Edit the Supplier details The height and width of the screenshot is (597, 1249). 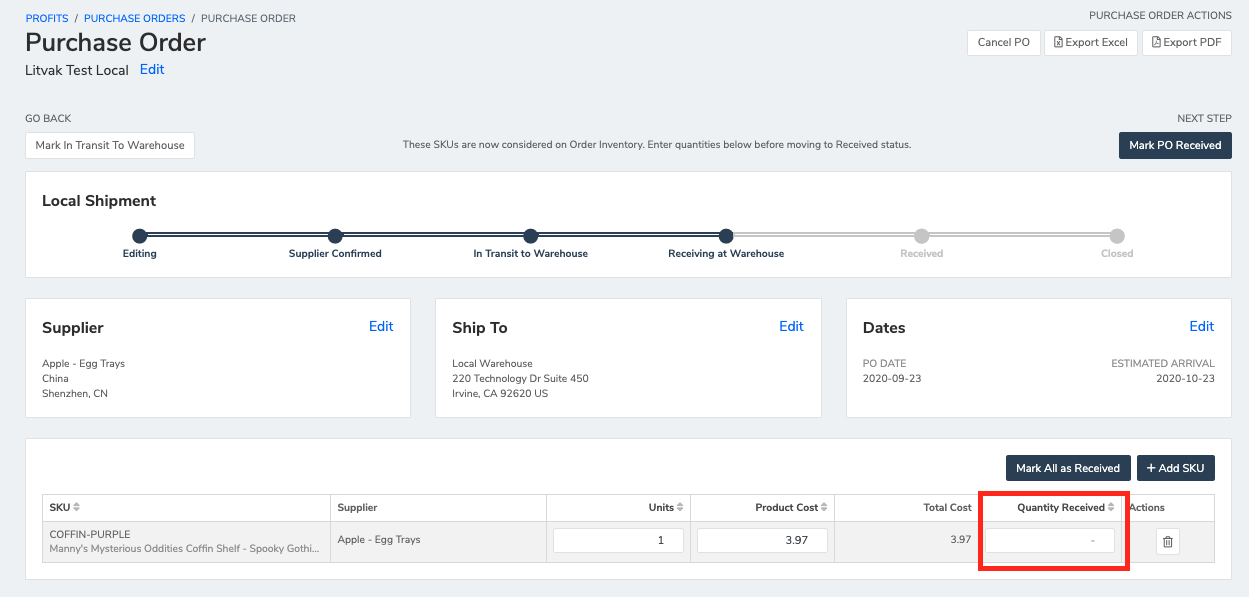point(381,326)
